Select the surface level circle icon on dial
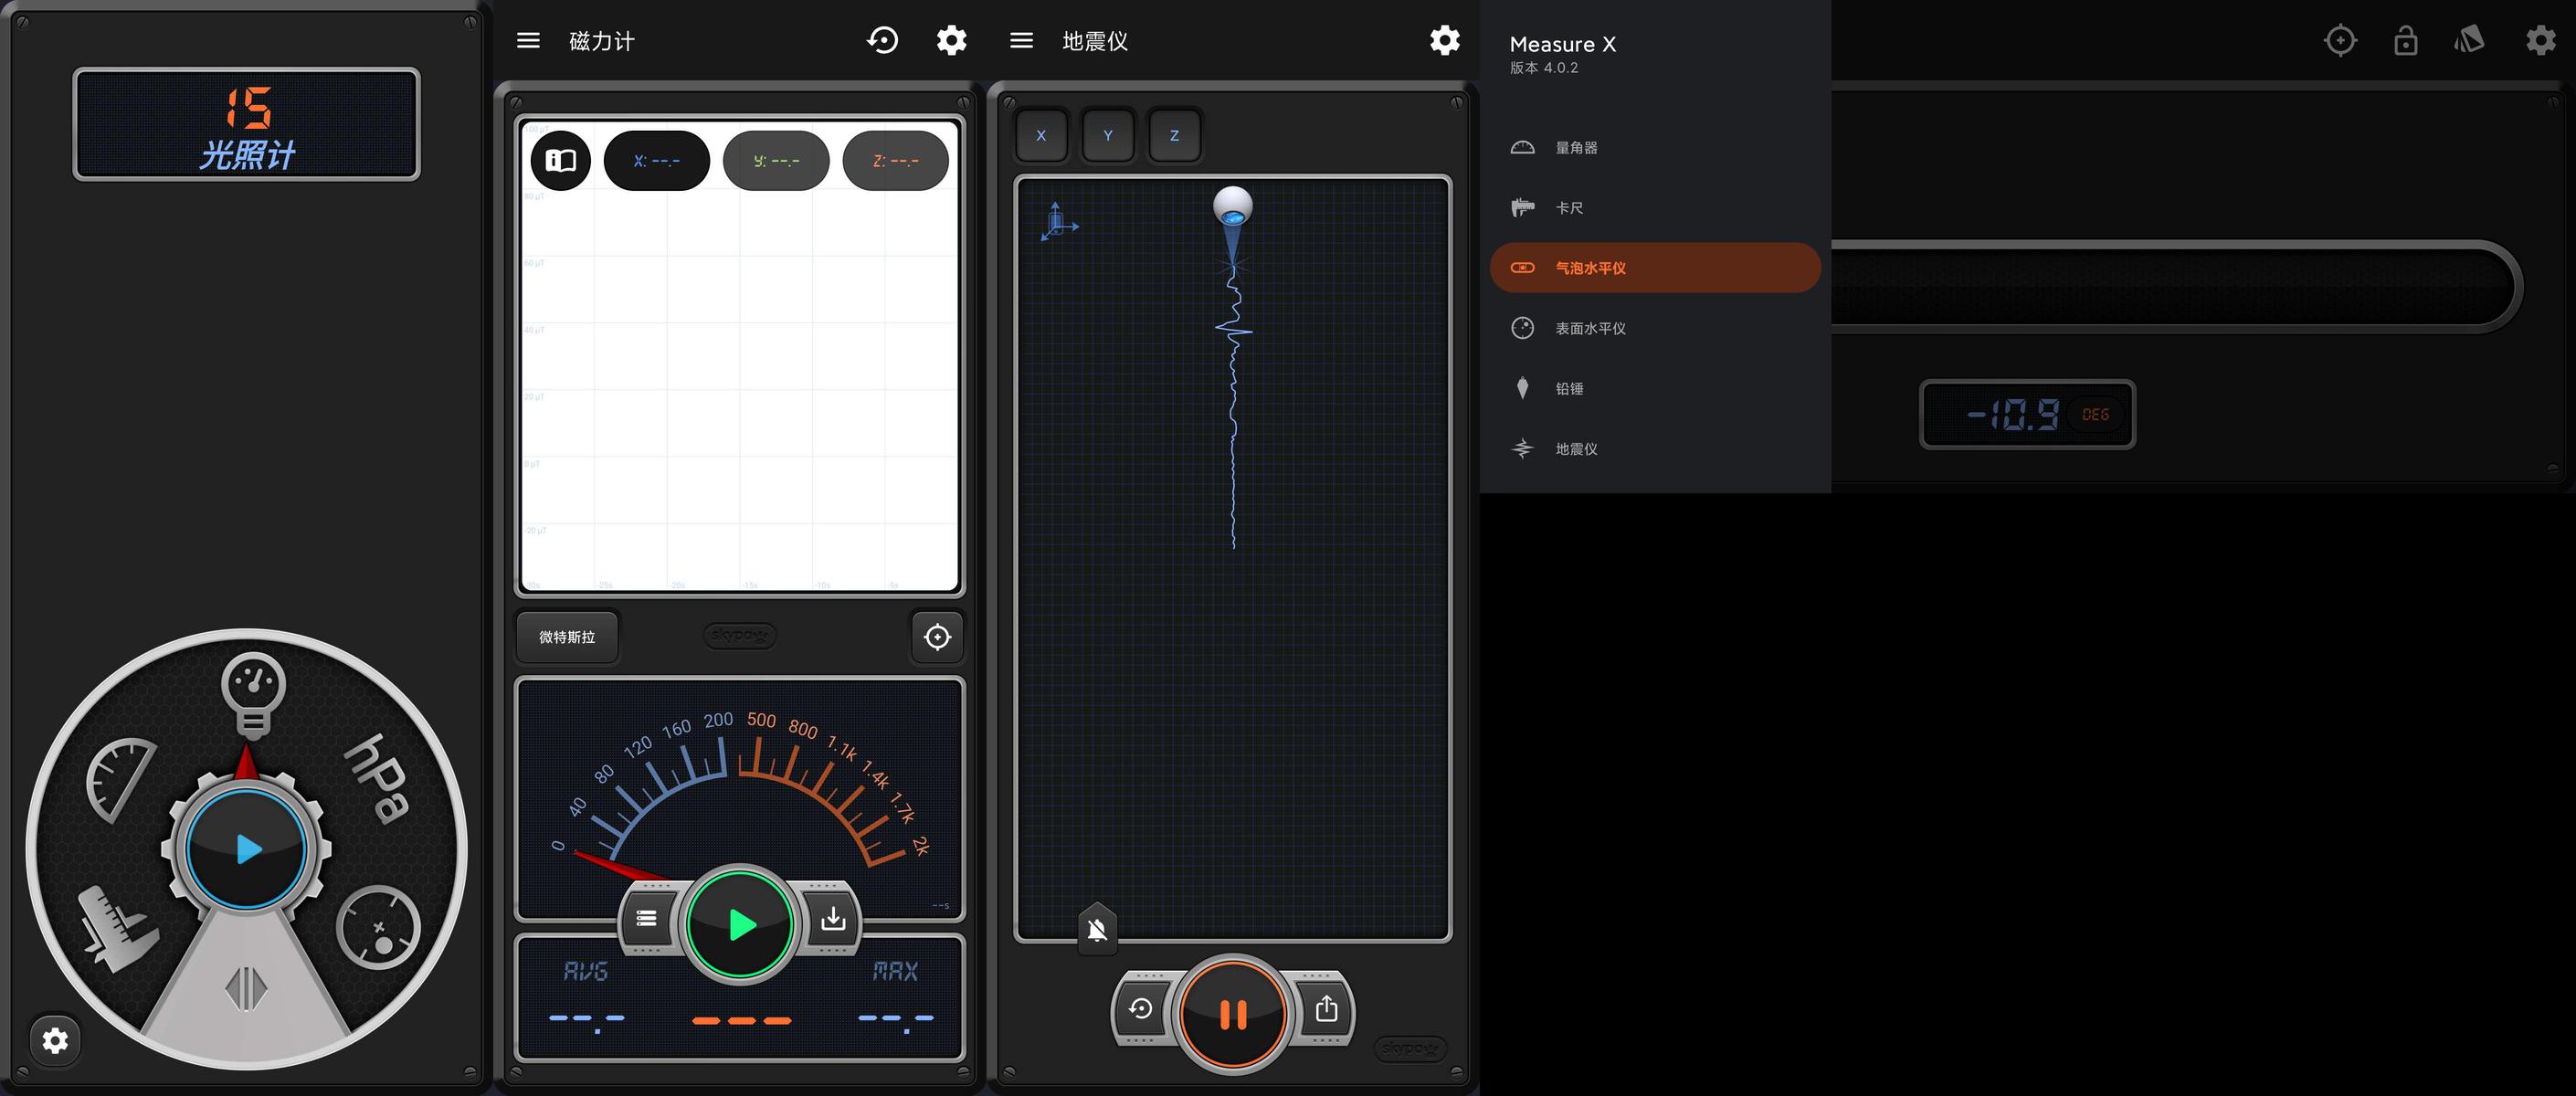2576x1096 pixels. pyautogui.click(x=378, y=927)
